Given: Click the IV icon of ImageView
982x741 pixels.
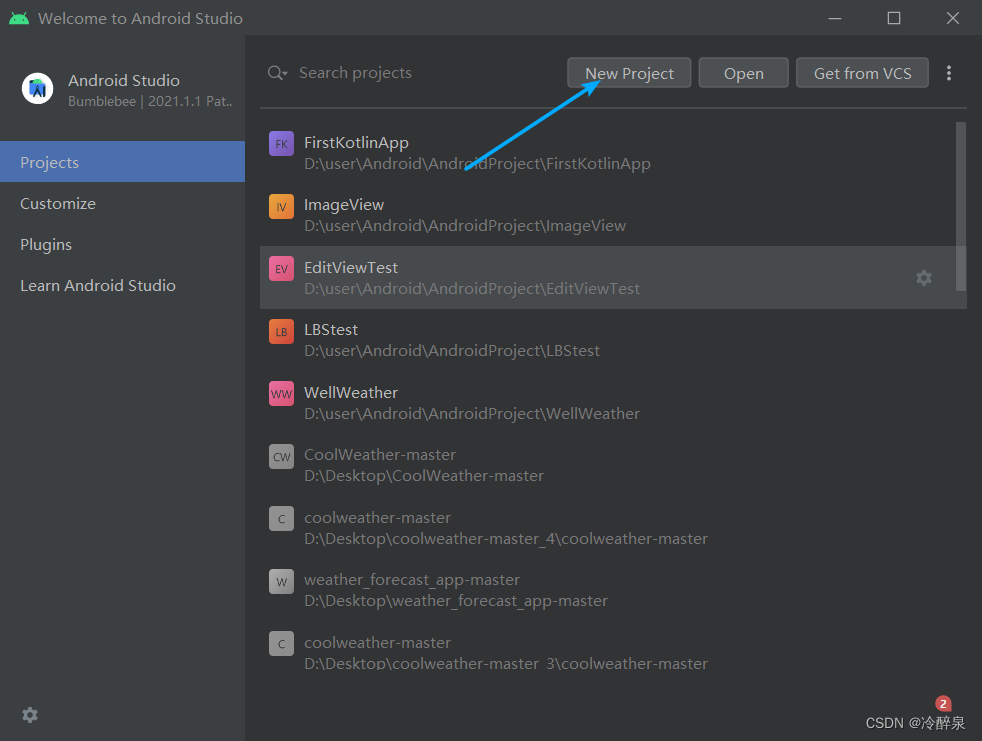Looking at the screenshot, I should tap(281, 206).
